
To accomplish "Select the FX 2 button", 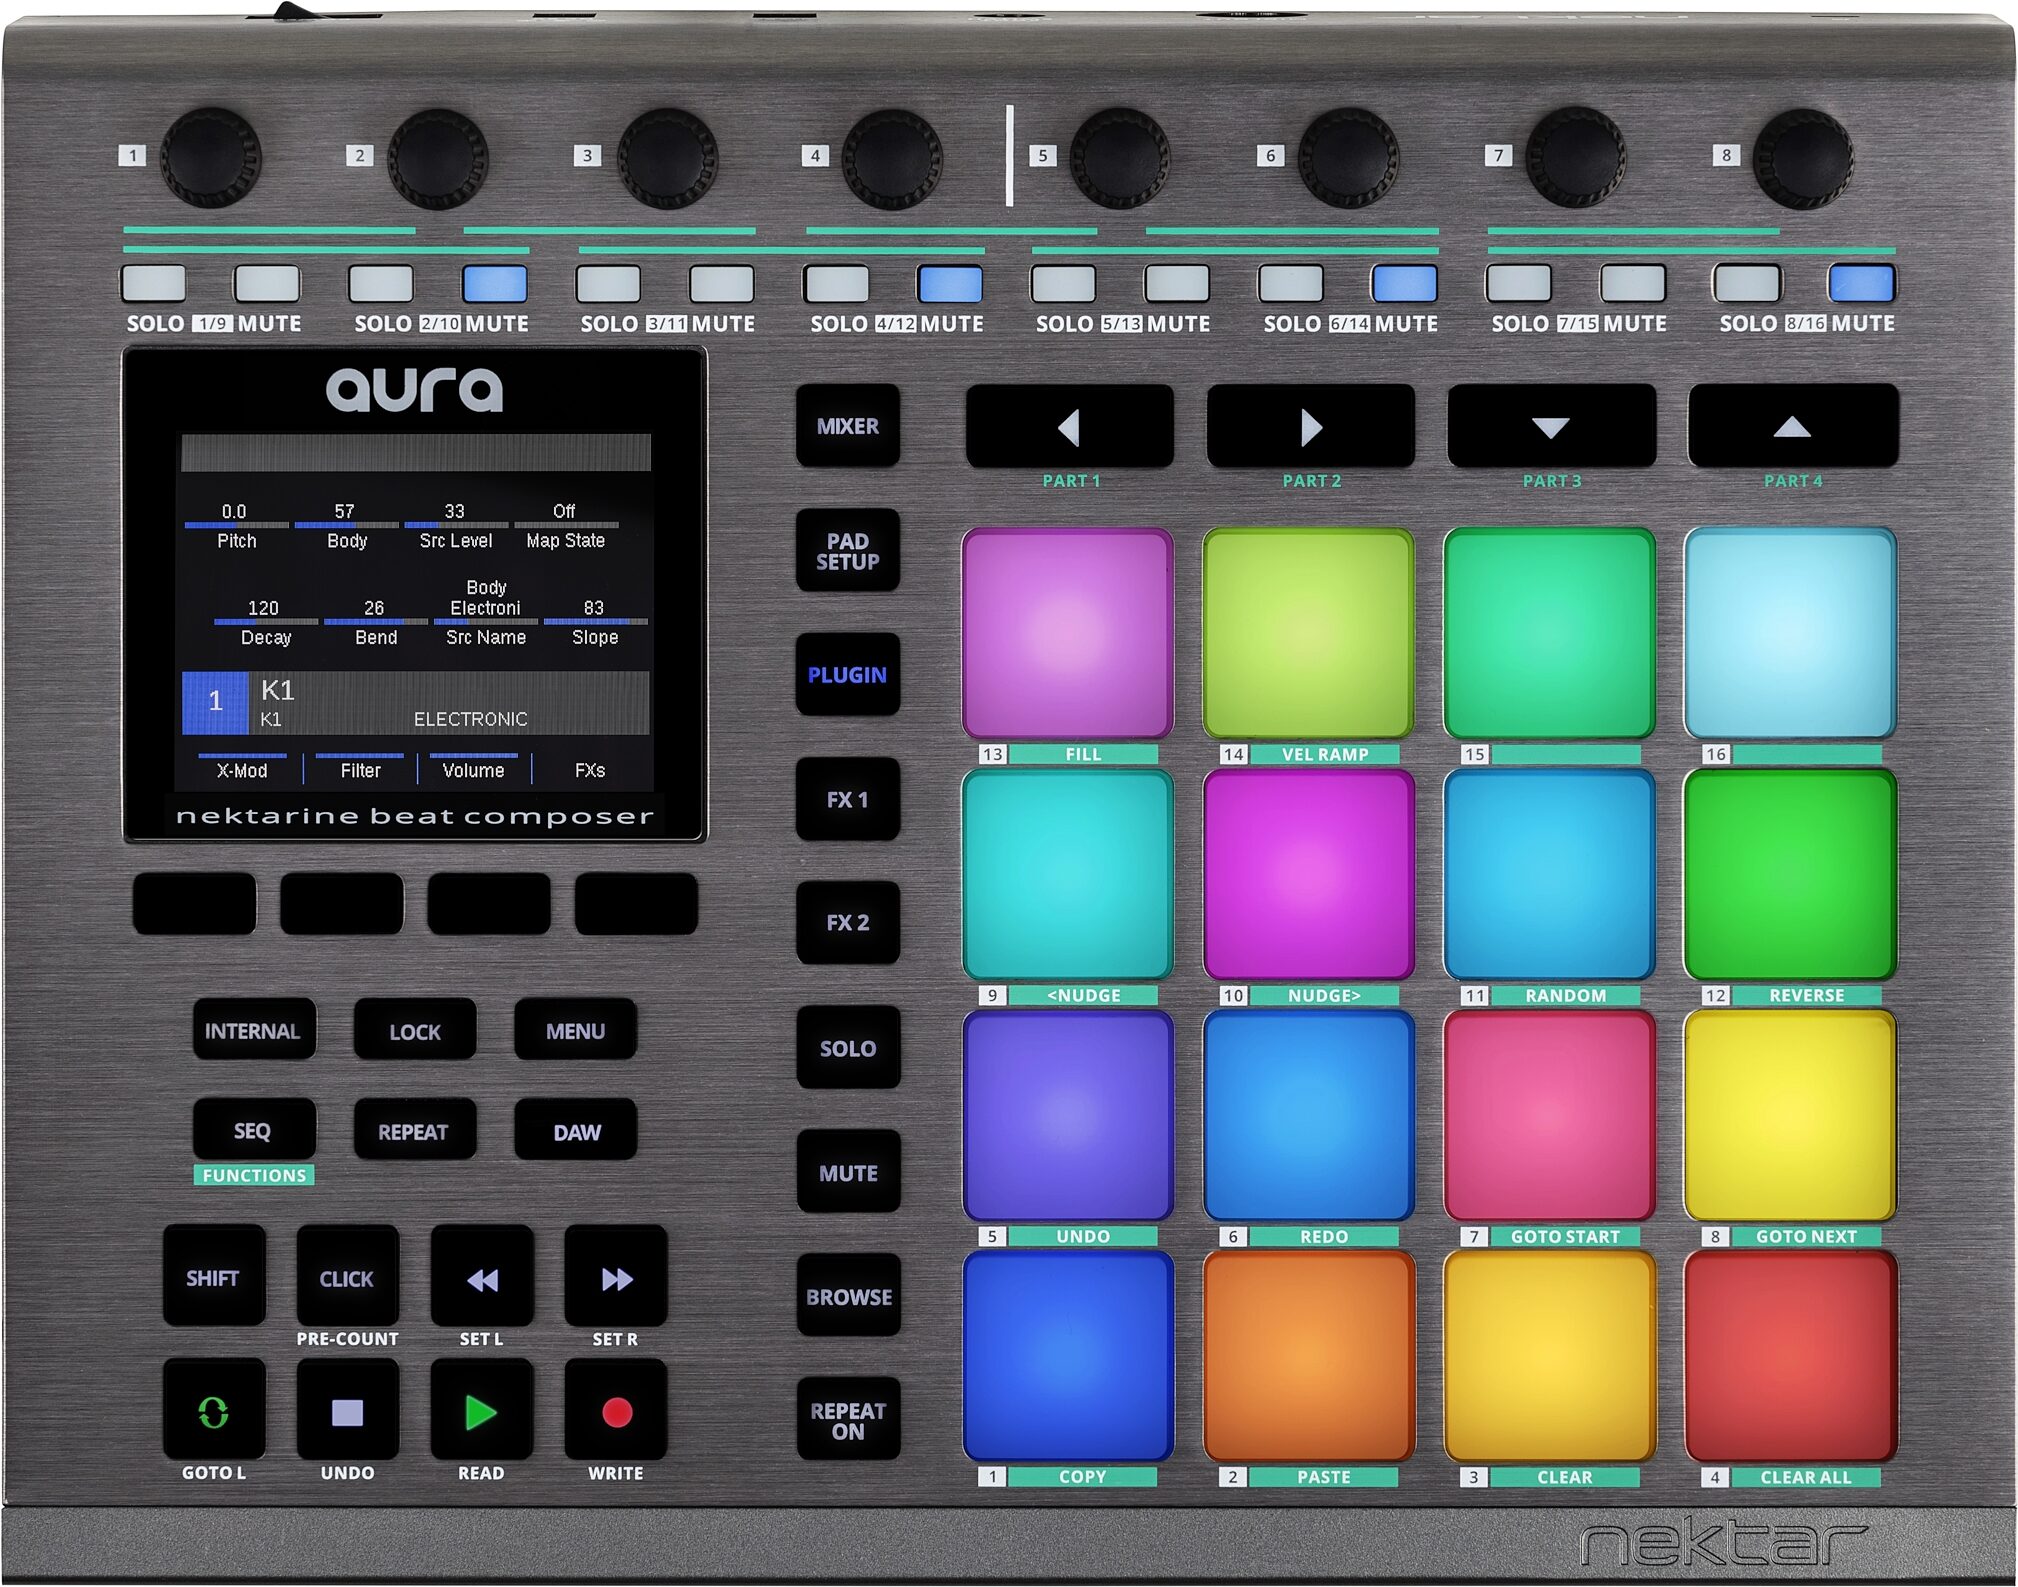I will tap(848, 923).
